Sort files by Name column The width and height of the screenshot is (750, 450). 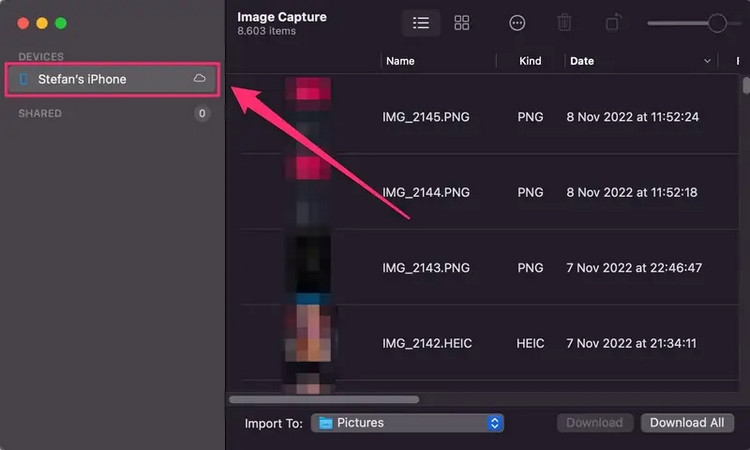400,61
